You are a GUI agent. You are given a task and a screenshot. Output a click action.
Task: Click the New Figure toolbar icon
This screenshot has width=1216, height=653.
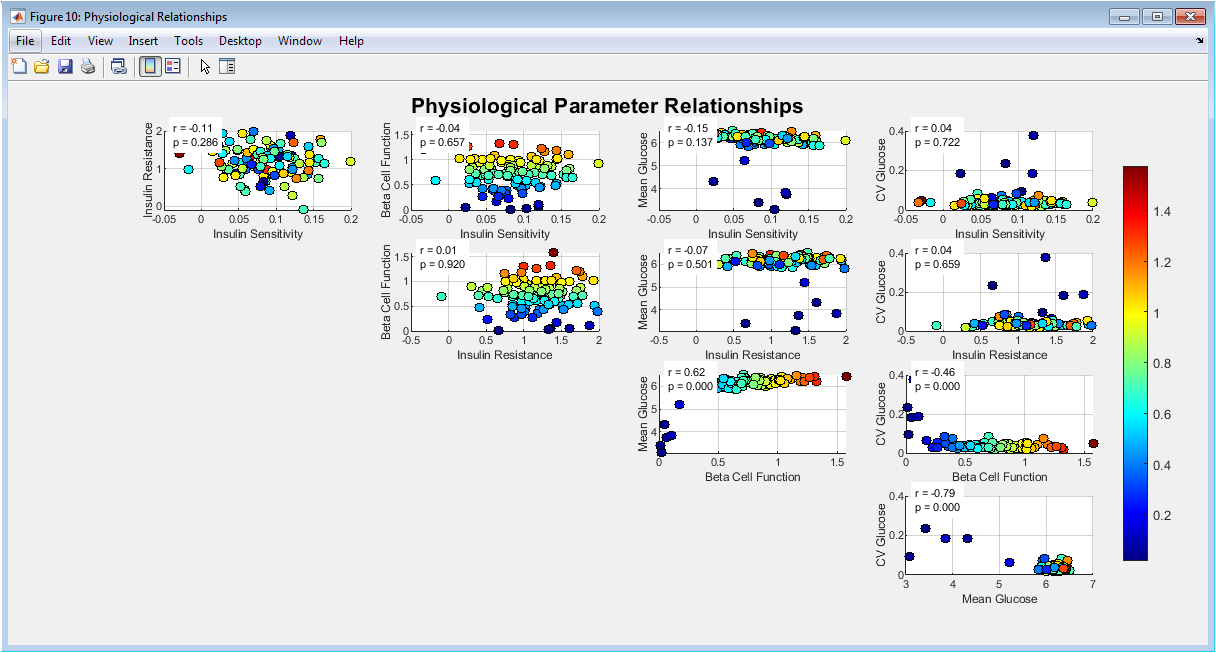point(19,67)
